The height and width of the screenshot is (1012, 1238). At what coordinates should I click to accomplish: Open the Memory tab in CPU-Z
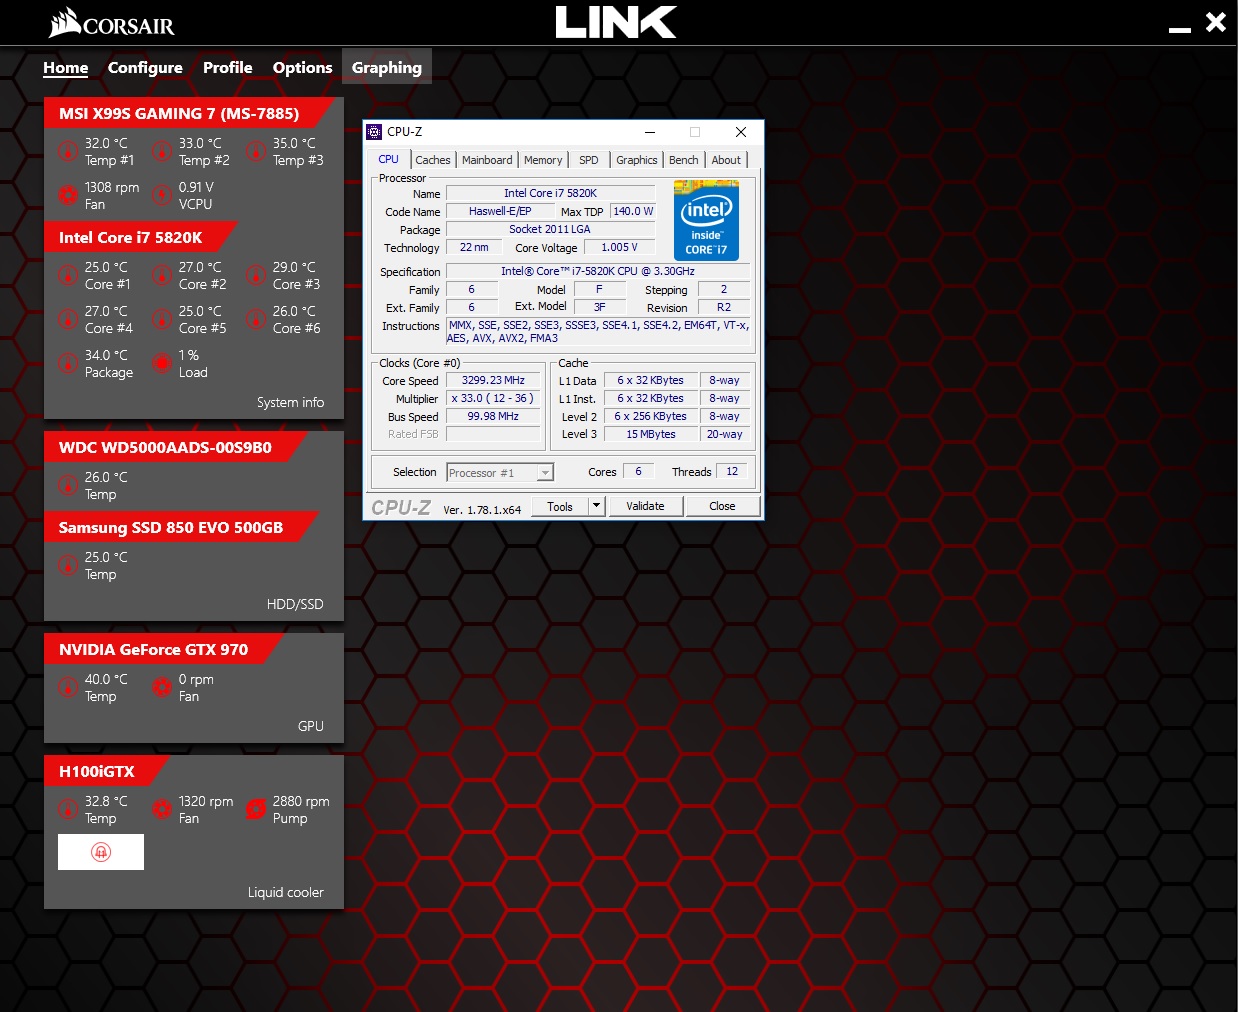point(543,160)
